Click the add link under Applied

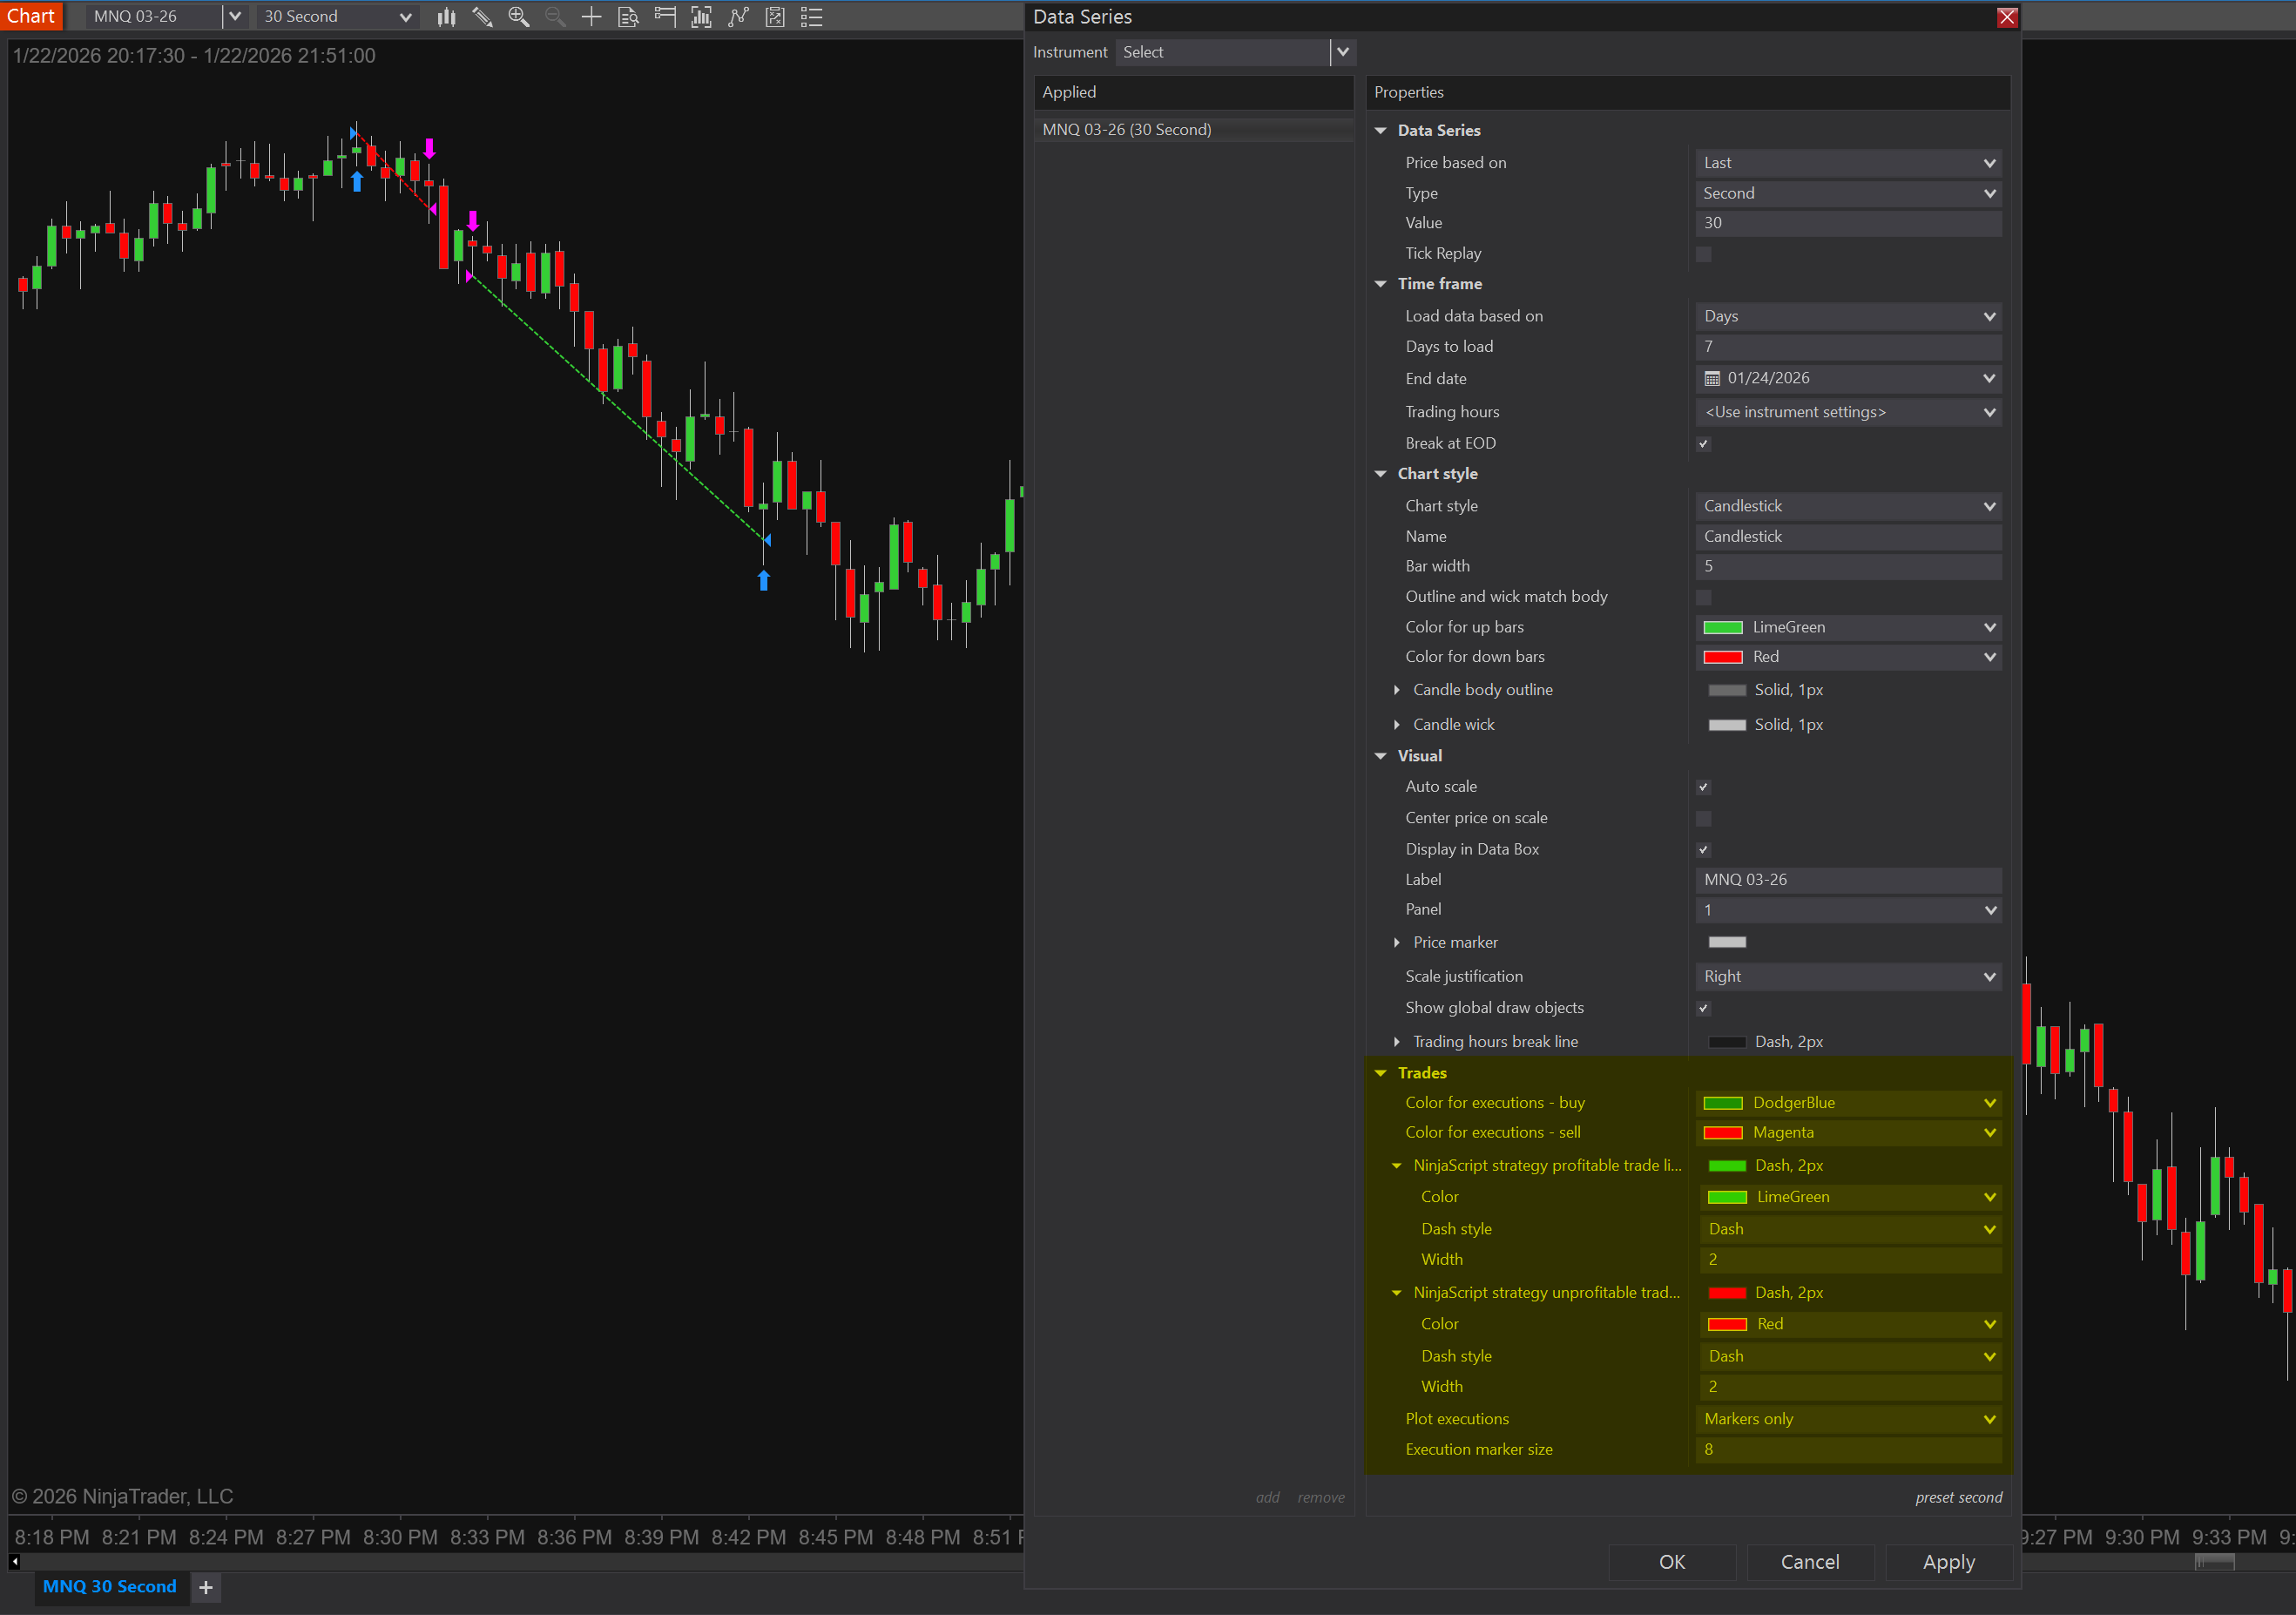1267,1498
